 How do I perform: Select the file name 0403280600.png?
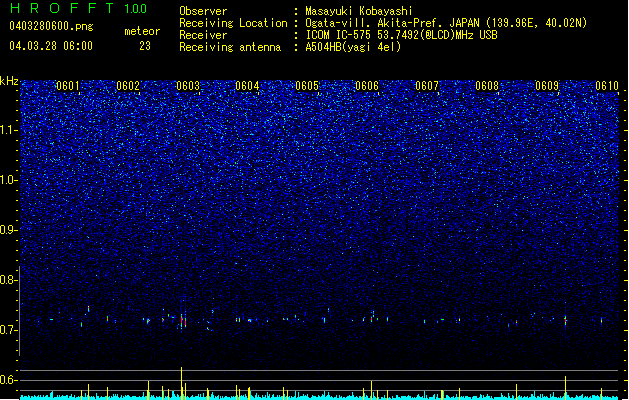pyautogui.click(x=51, y=27)
